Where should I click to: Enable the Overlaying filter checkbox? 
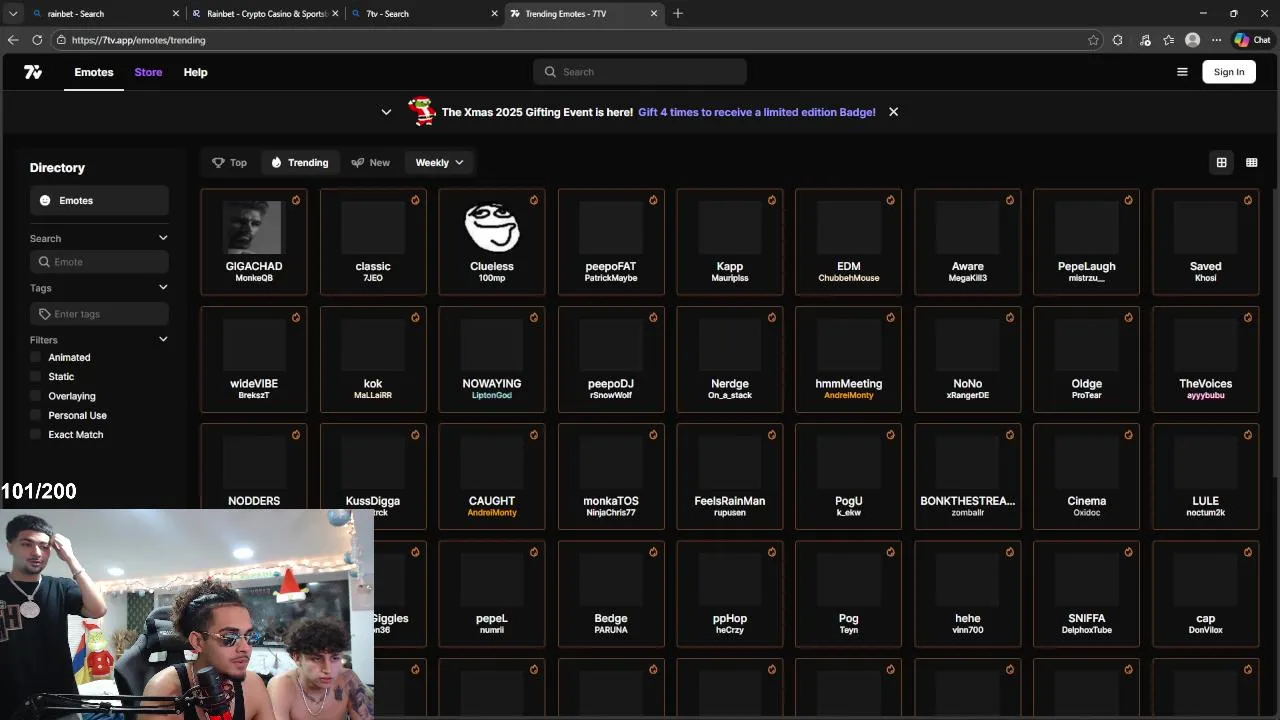tap(36, 396)
